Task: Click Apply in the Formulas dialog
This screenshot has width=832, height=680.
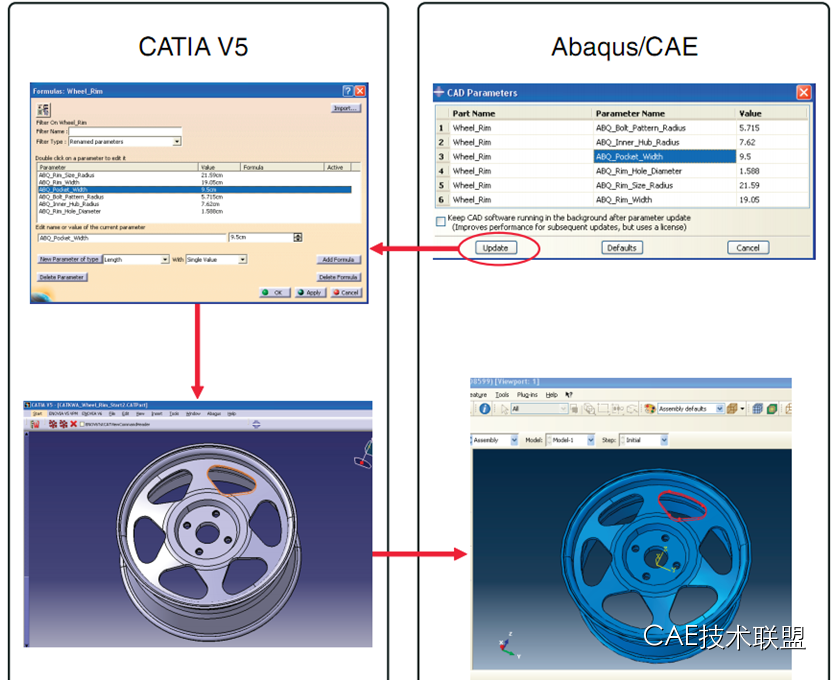Action: [x=310, y=292]
